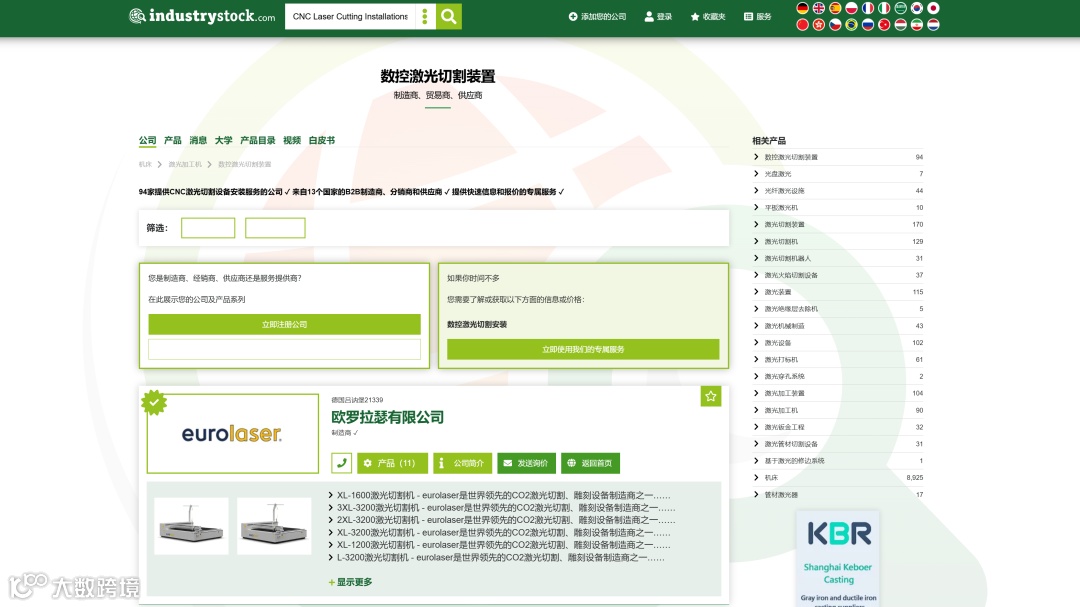Favorite eurolaser company with the star icon
This screenshot has width=1080, height=607.
point(711,396)
